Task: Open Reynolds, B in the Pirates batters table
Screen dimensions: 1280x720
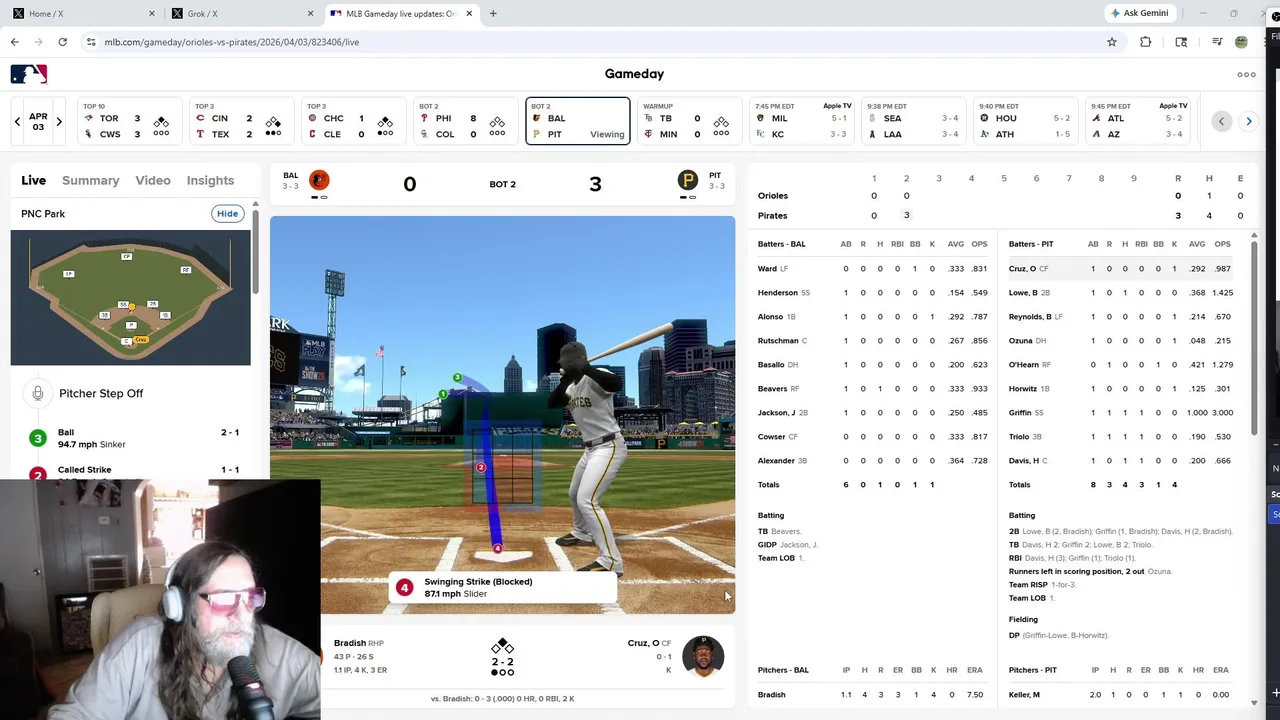Action: 1030,317
